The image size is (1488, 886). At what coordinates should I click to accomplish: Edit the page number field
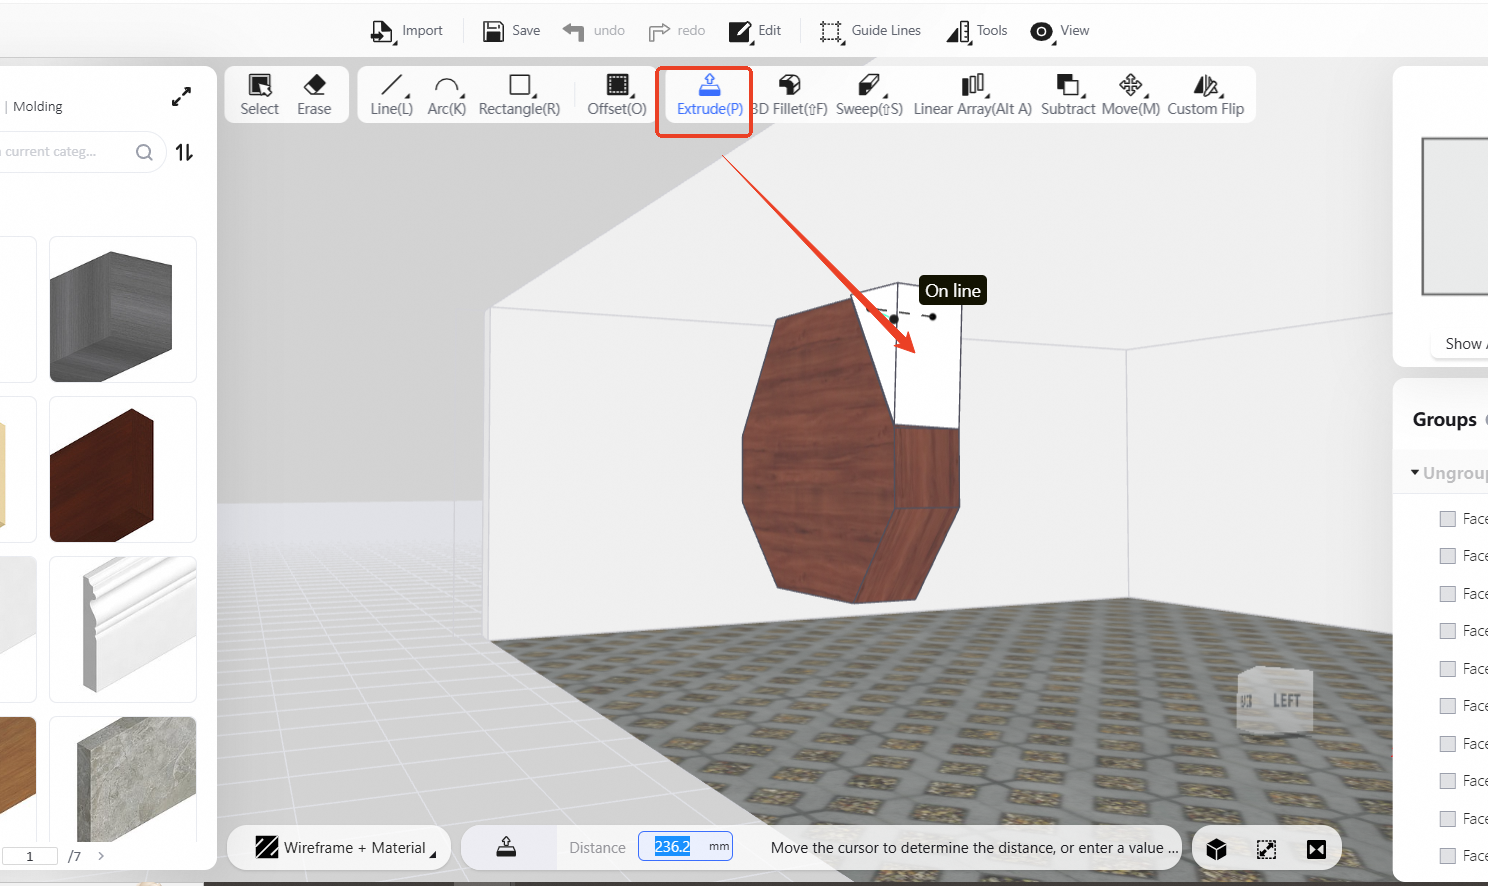point(30,856)
